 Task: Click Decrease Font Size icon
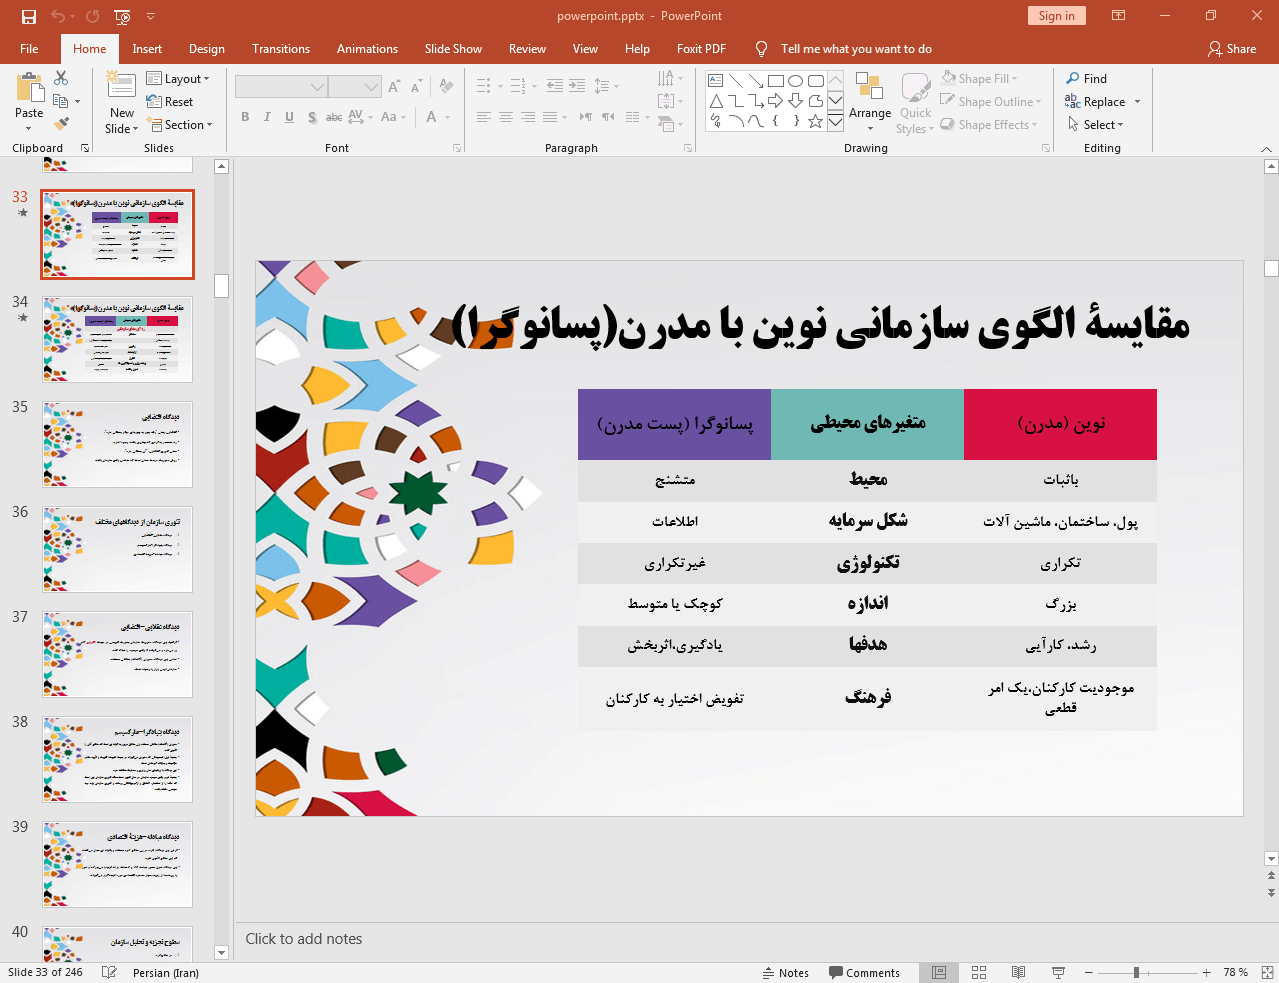point(418,87)
